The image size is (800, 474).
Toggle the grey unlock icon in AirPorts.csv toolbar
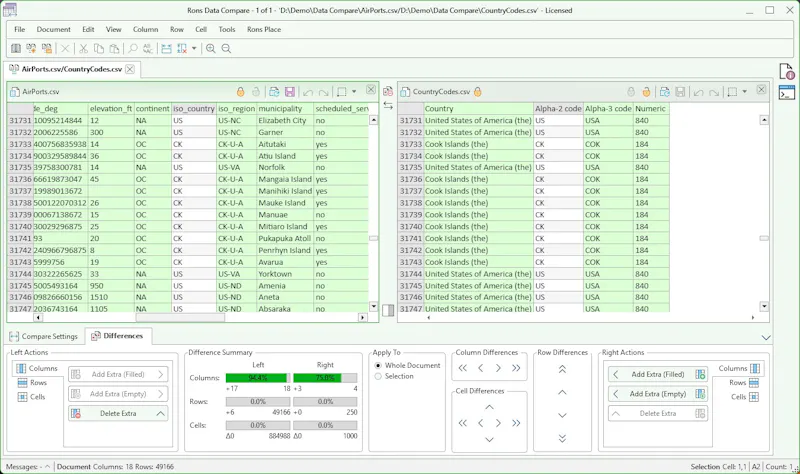[256, 92]
